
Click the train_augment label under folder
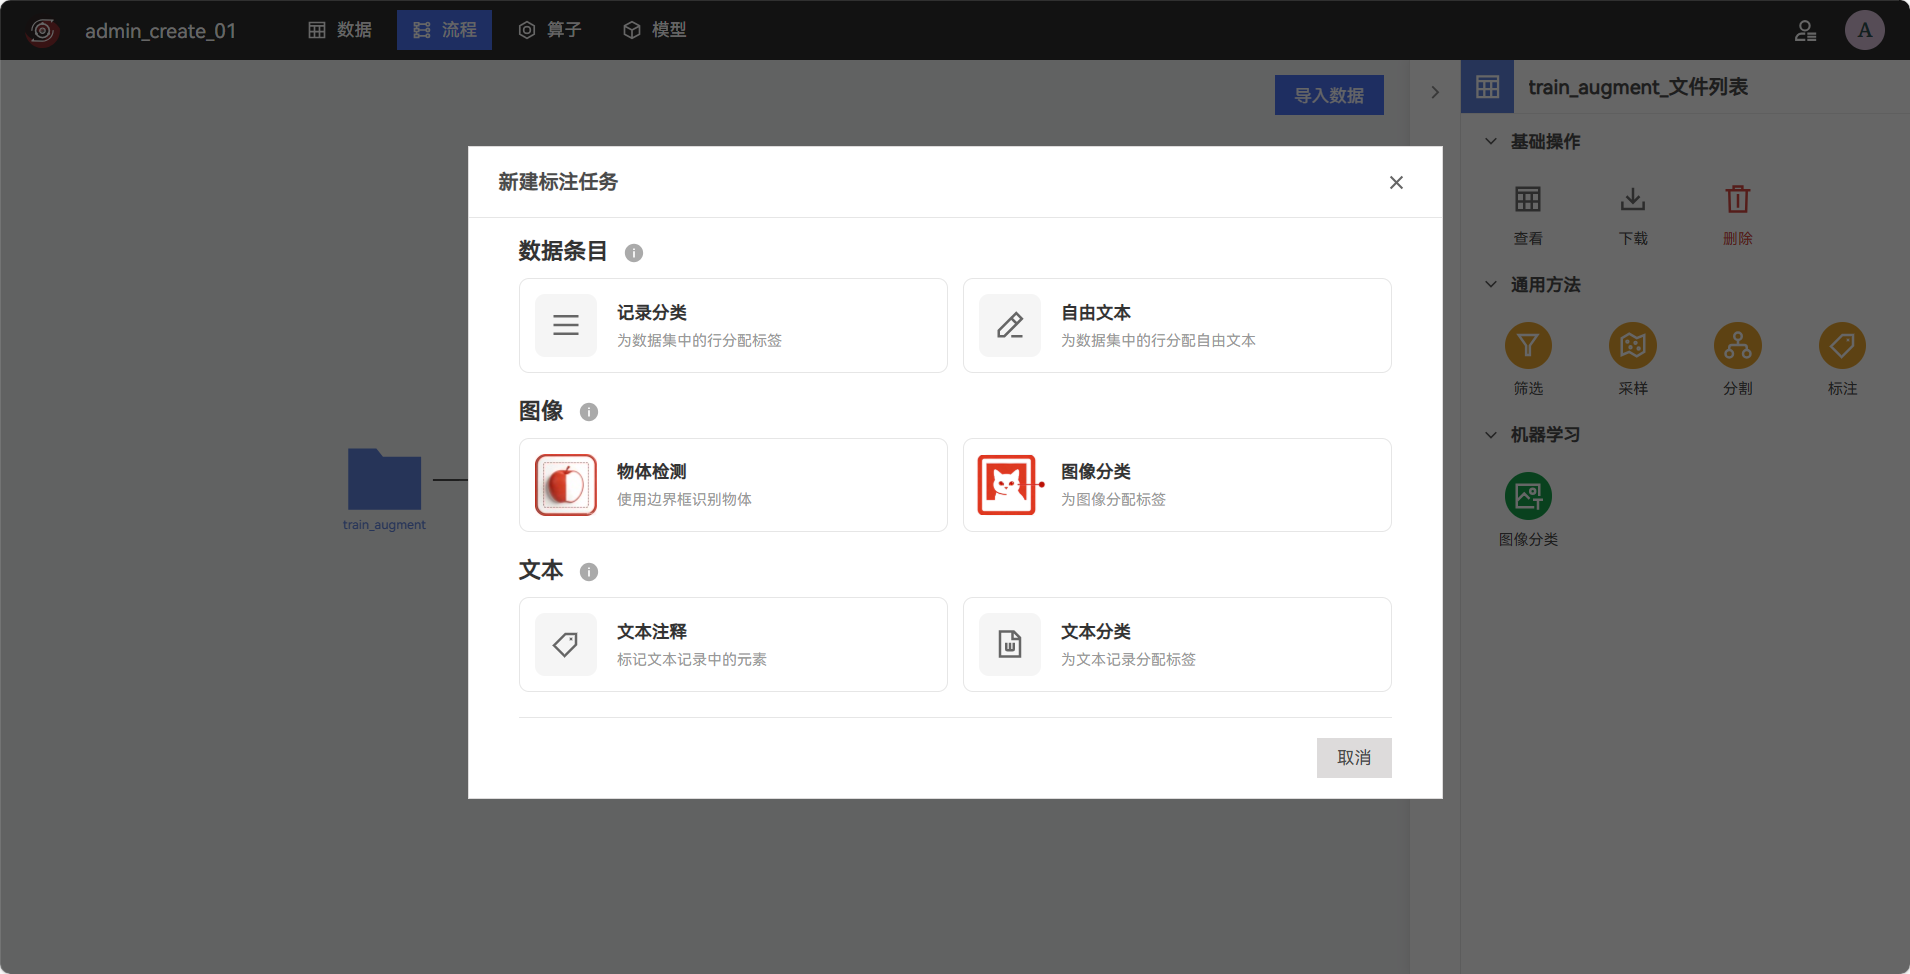[x=384, y=525]
